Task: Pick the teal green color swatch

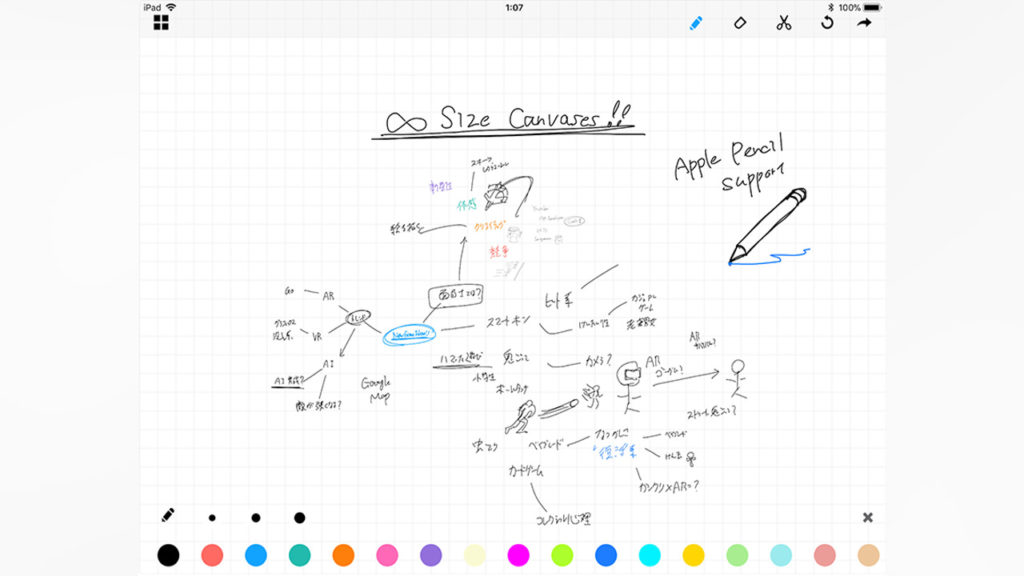Action: click(300, 555)
